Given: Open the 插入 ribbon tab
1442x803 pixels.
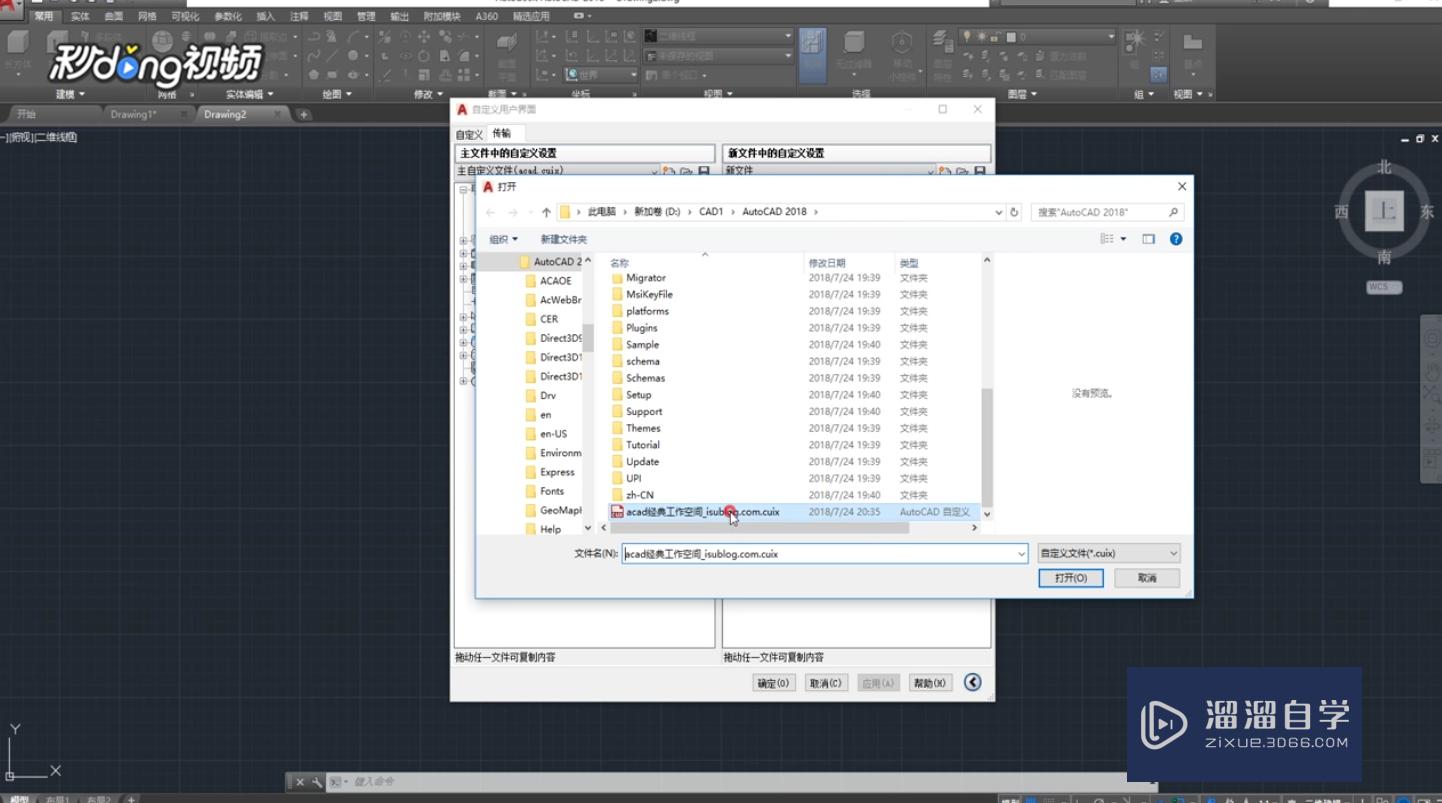Looking at the screenshot, I should pos(265,17).
